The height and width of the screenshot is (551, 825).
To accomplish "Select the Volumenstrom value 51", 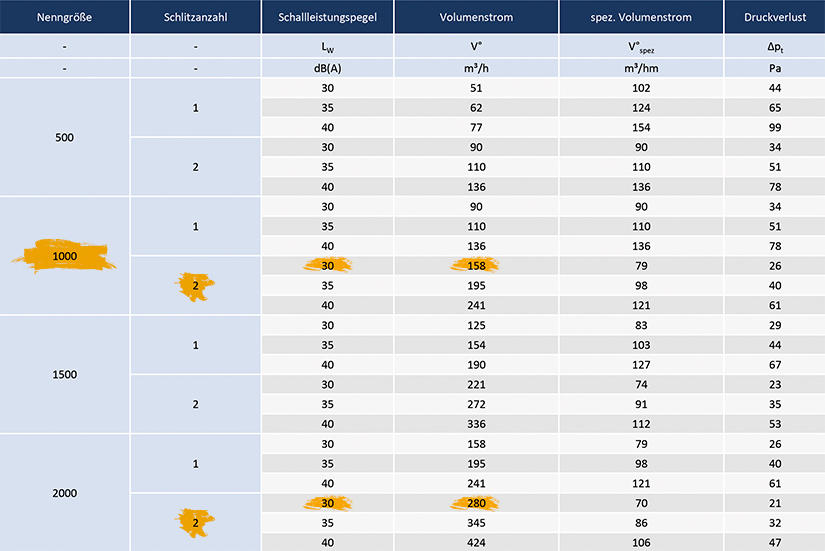I will [474, 88].
